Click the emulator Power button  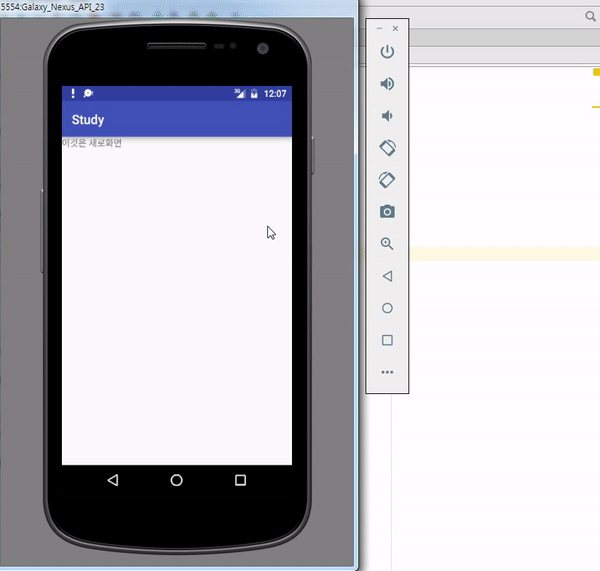387,52
